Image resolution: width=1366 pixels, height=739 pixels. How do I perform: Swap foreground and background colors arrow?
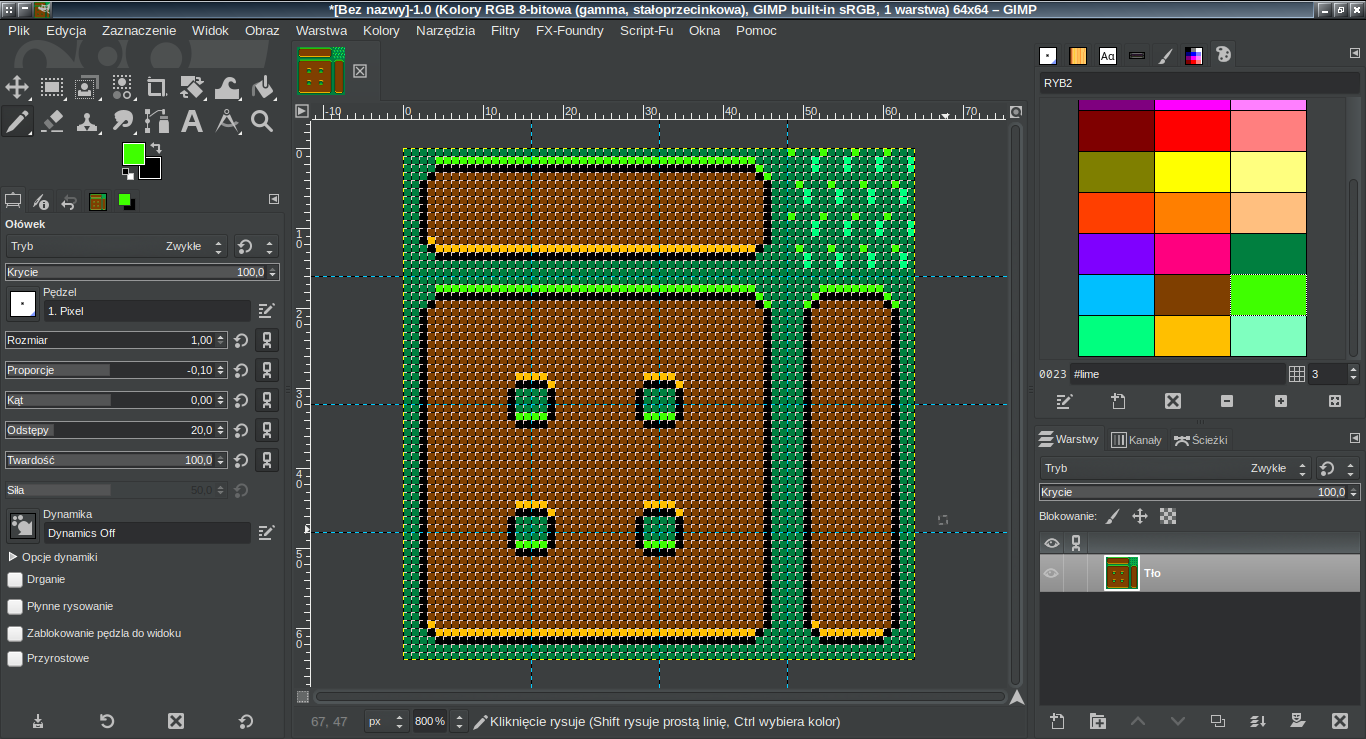156,149
